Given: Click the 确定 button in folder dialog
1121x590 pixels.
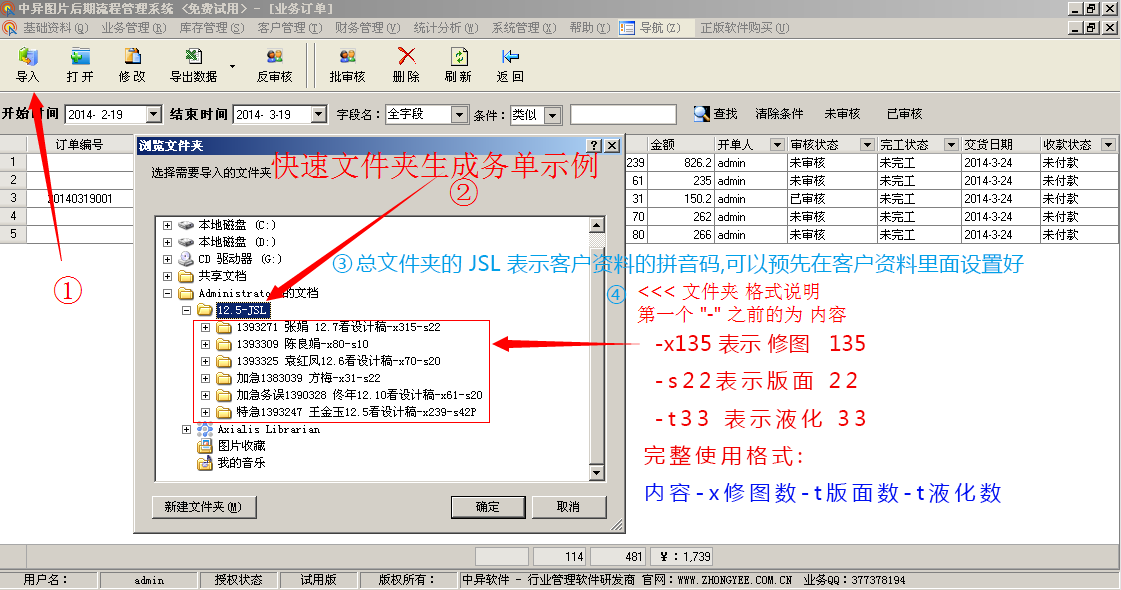Looking at the screenshot, I should [488, 507].
